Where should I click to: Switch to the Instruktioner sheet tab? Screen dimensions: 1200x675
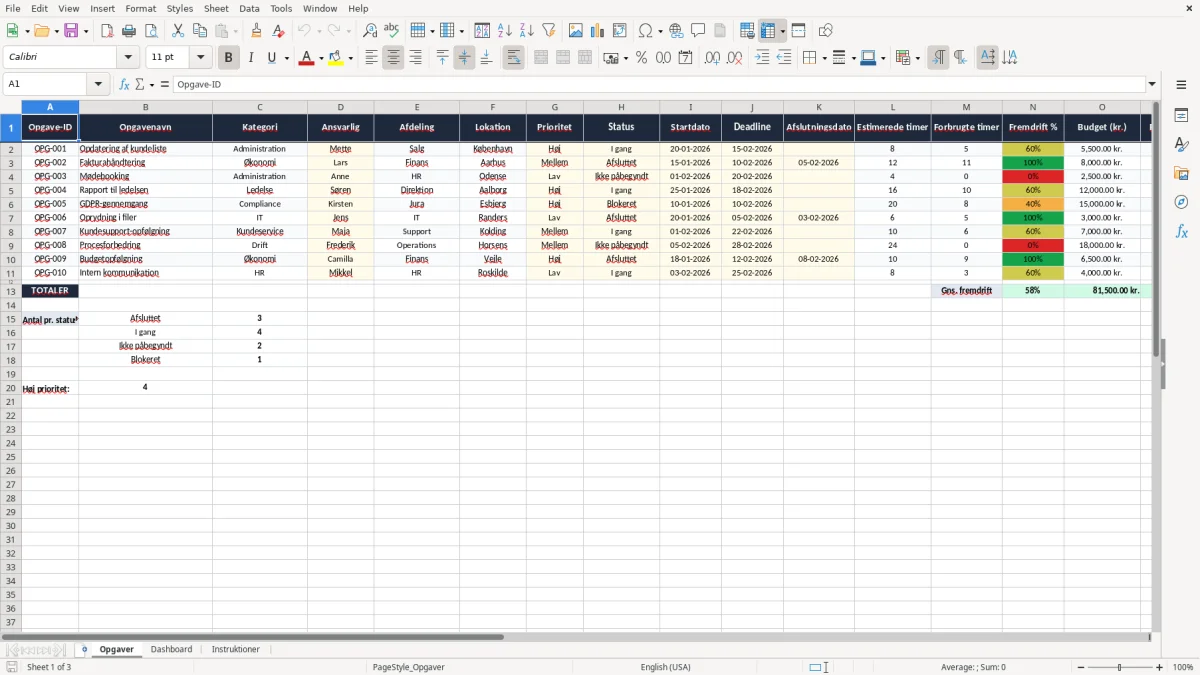tap(236, 649)
